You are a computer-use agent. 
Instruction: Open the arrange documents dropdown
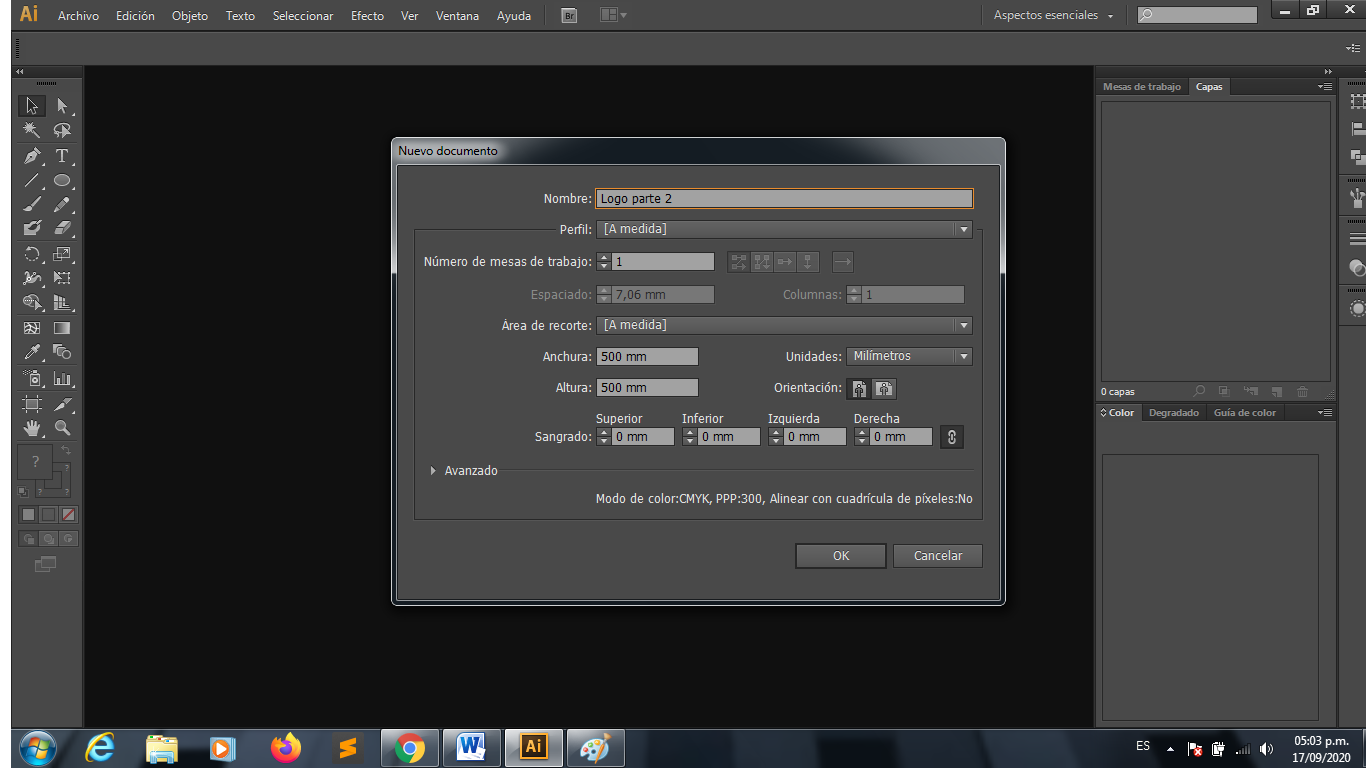[x=613, y=15]
